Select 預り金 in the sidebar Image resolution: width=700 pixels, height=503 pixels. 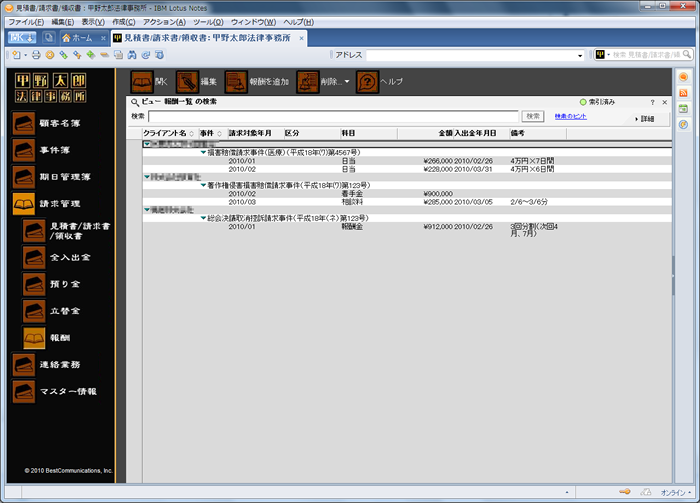pyautogui.click(x=52, y=284)
